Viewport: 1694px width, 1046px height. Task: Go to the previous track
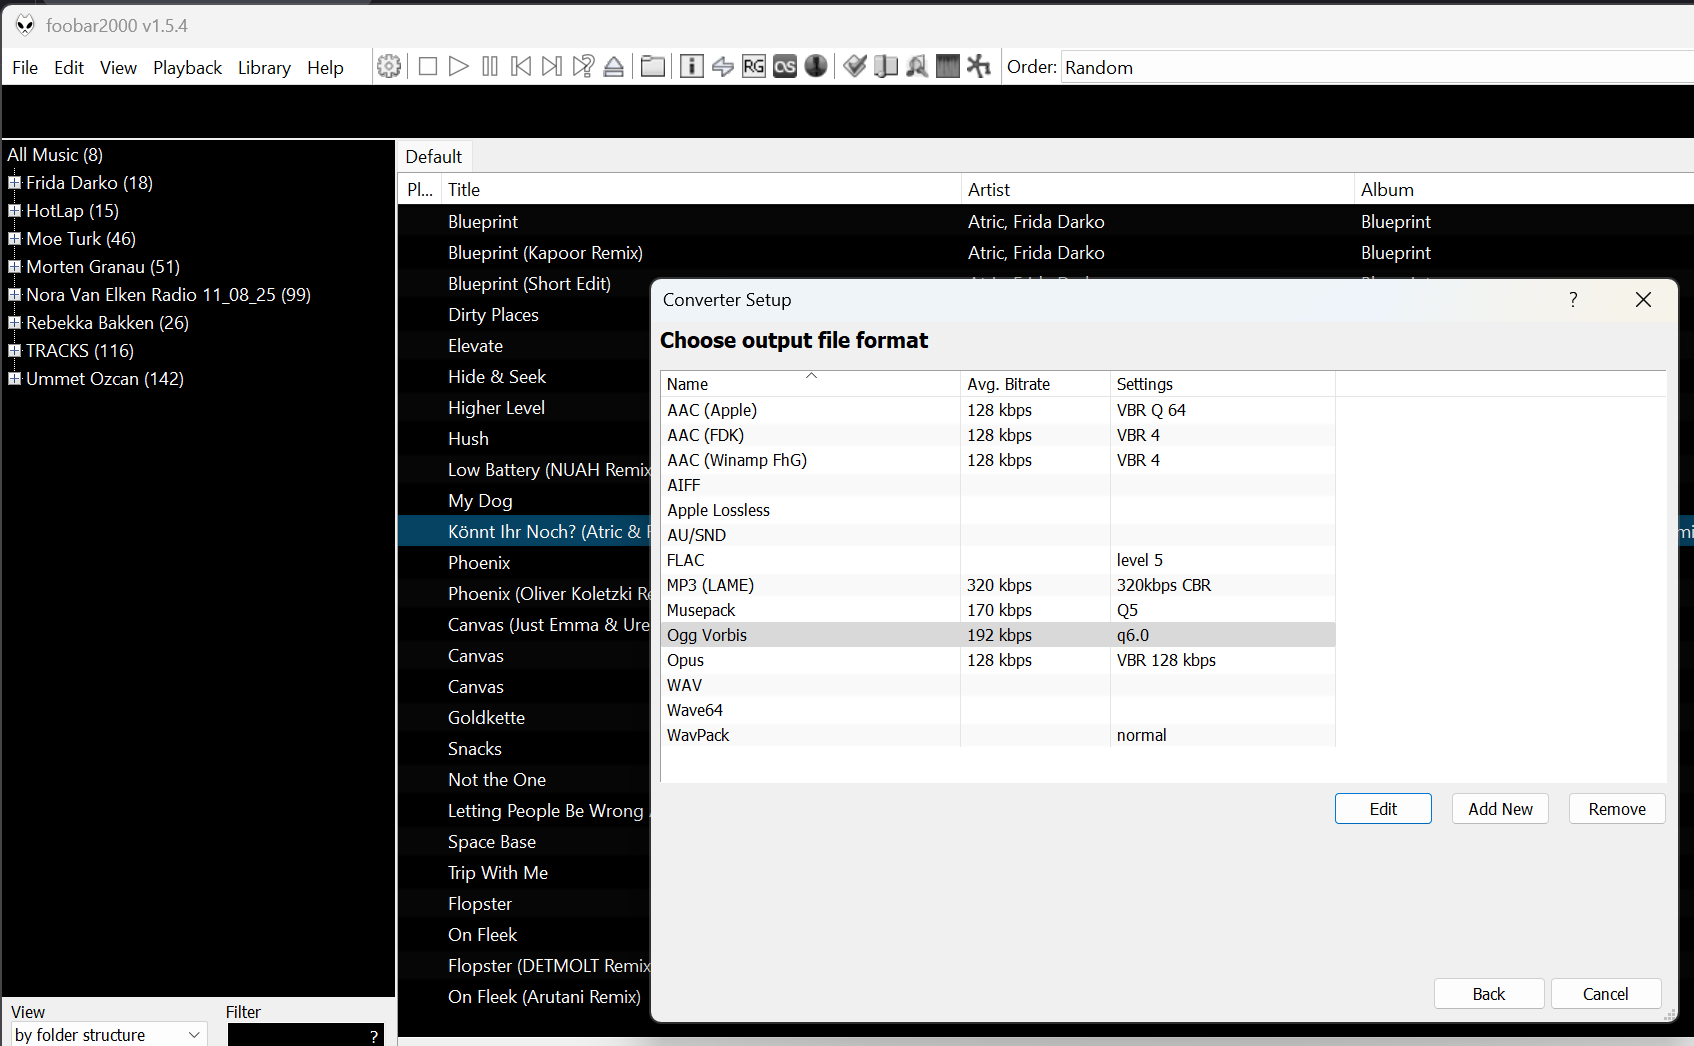pos(521,66)
